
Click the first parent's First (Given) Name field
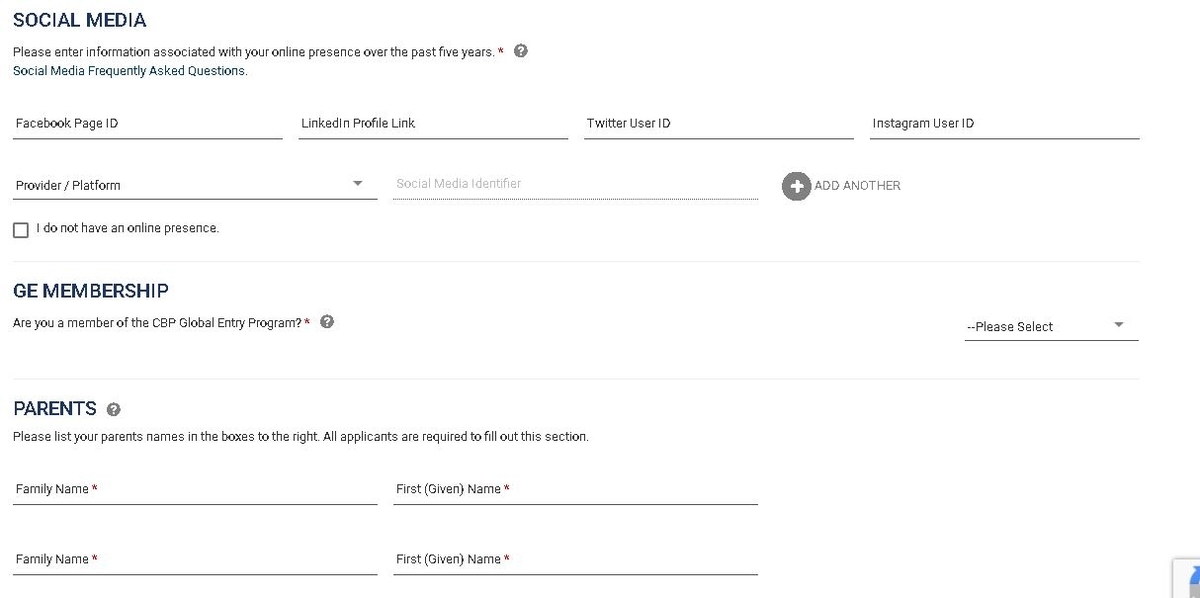tap(576, 490)
